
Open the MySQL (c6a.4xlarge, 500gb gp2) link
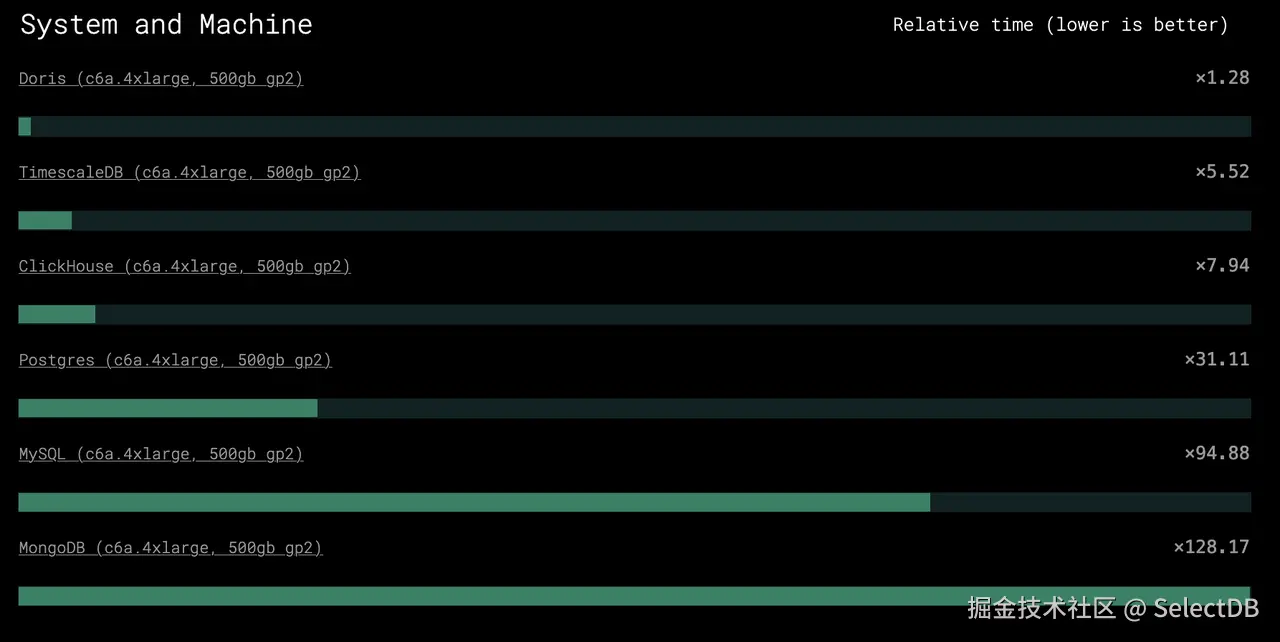tap(161, 454)
